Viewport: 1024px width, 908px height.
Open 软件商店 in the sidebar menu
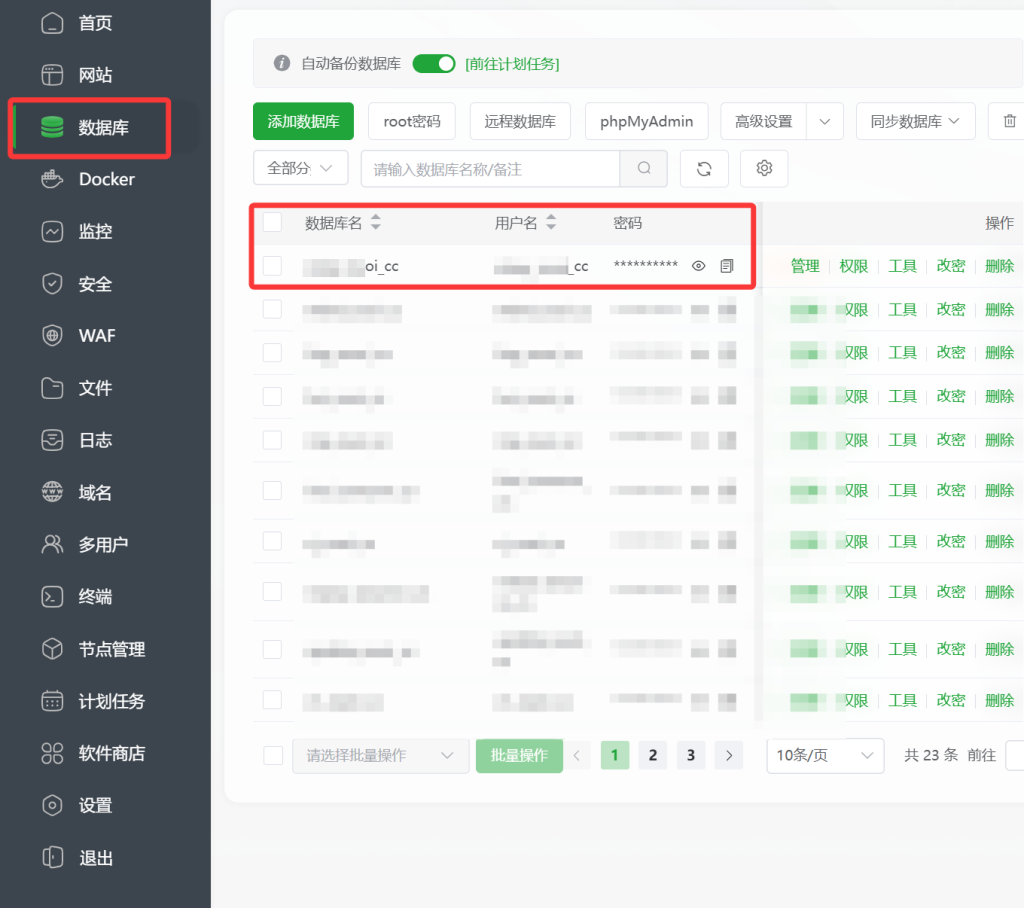[111, 753]
